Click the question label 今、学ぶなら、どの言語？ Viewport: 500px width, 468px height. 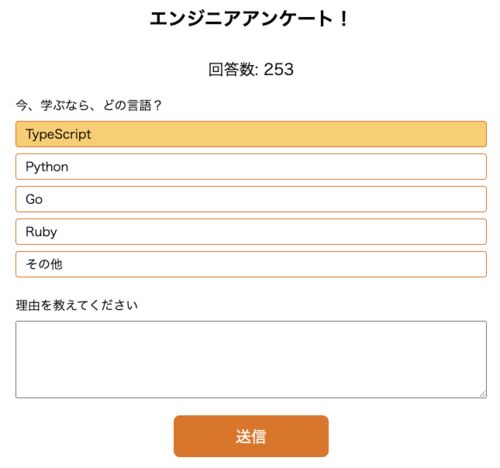point(89,105)
